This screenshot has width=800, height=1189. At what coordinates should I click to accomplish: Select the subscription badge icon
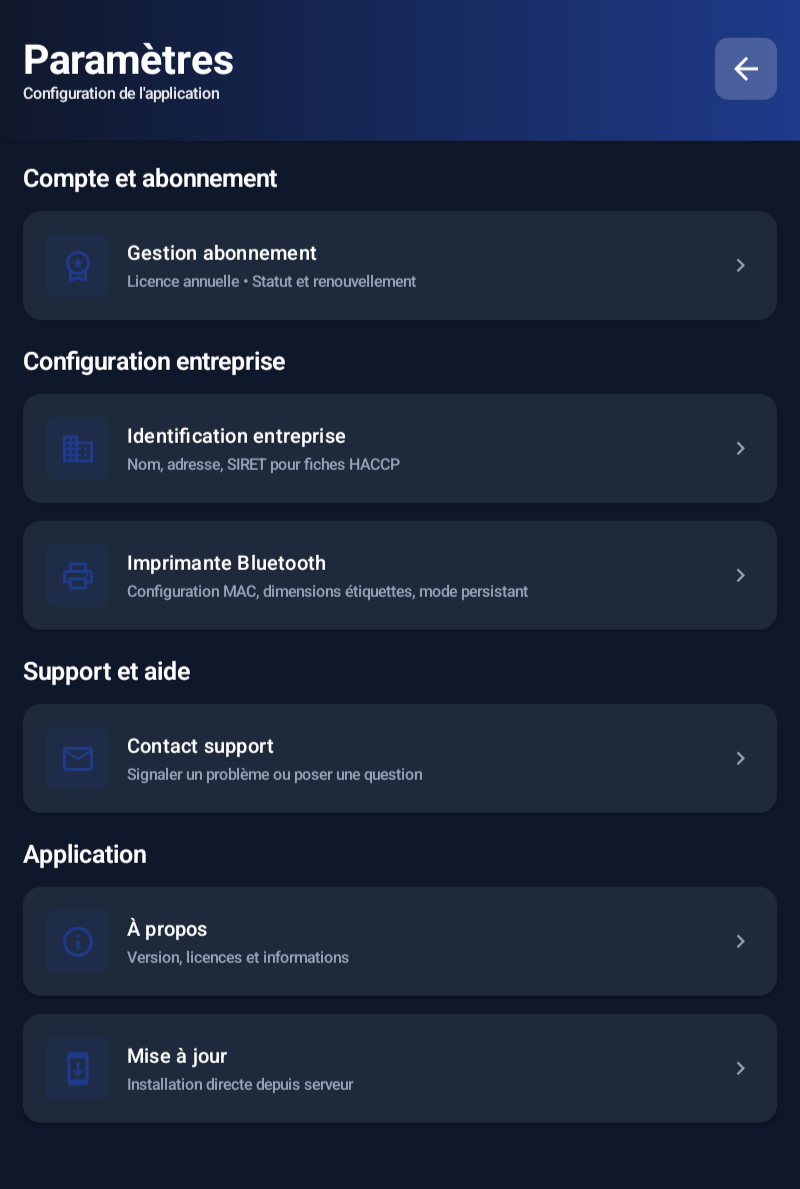78,265
